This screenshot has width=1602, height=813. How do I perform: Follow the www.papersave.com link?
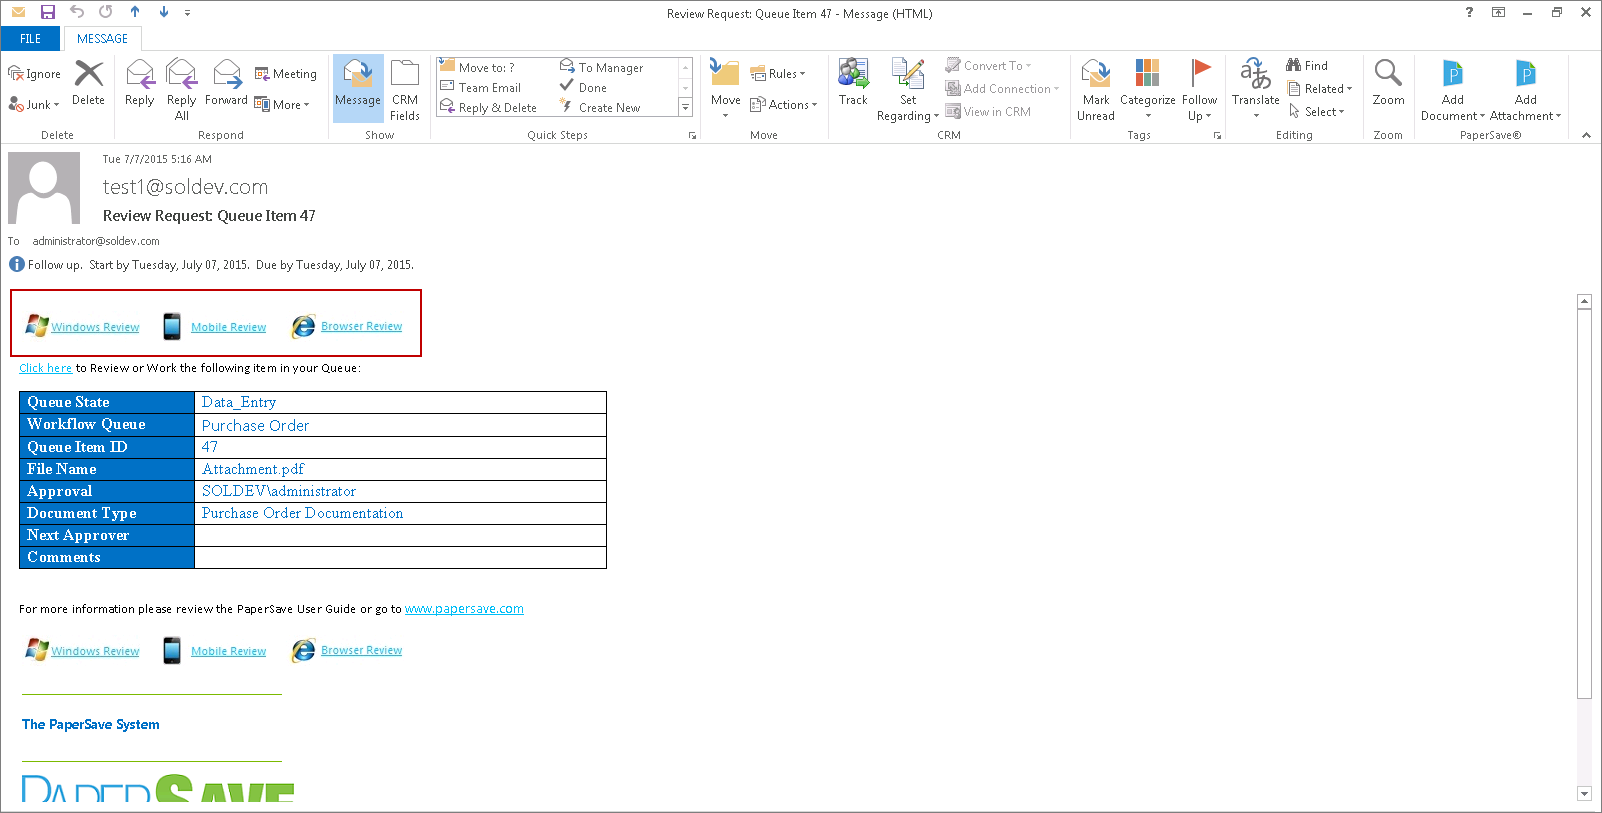click(464, 609)
